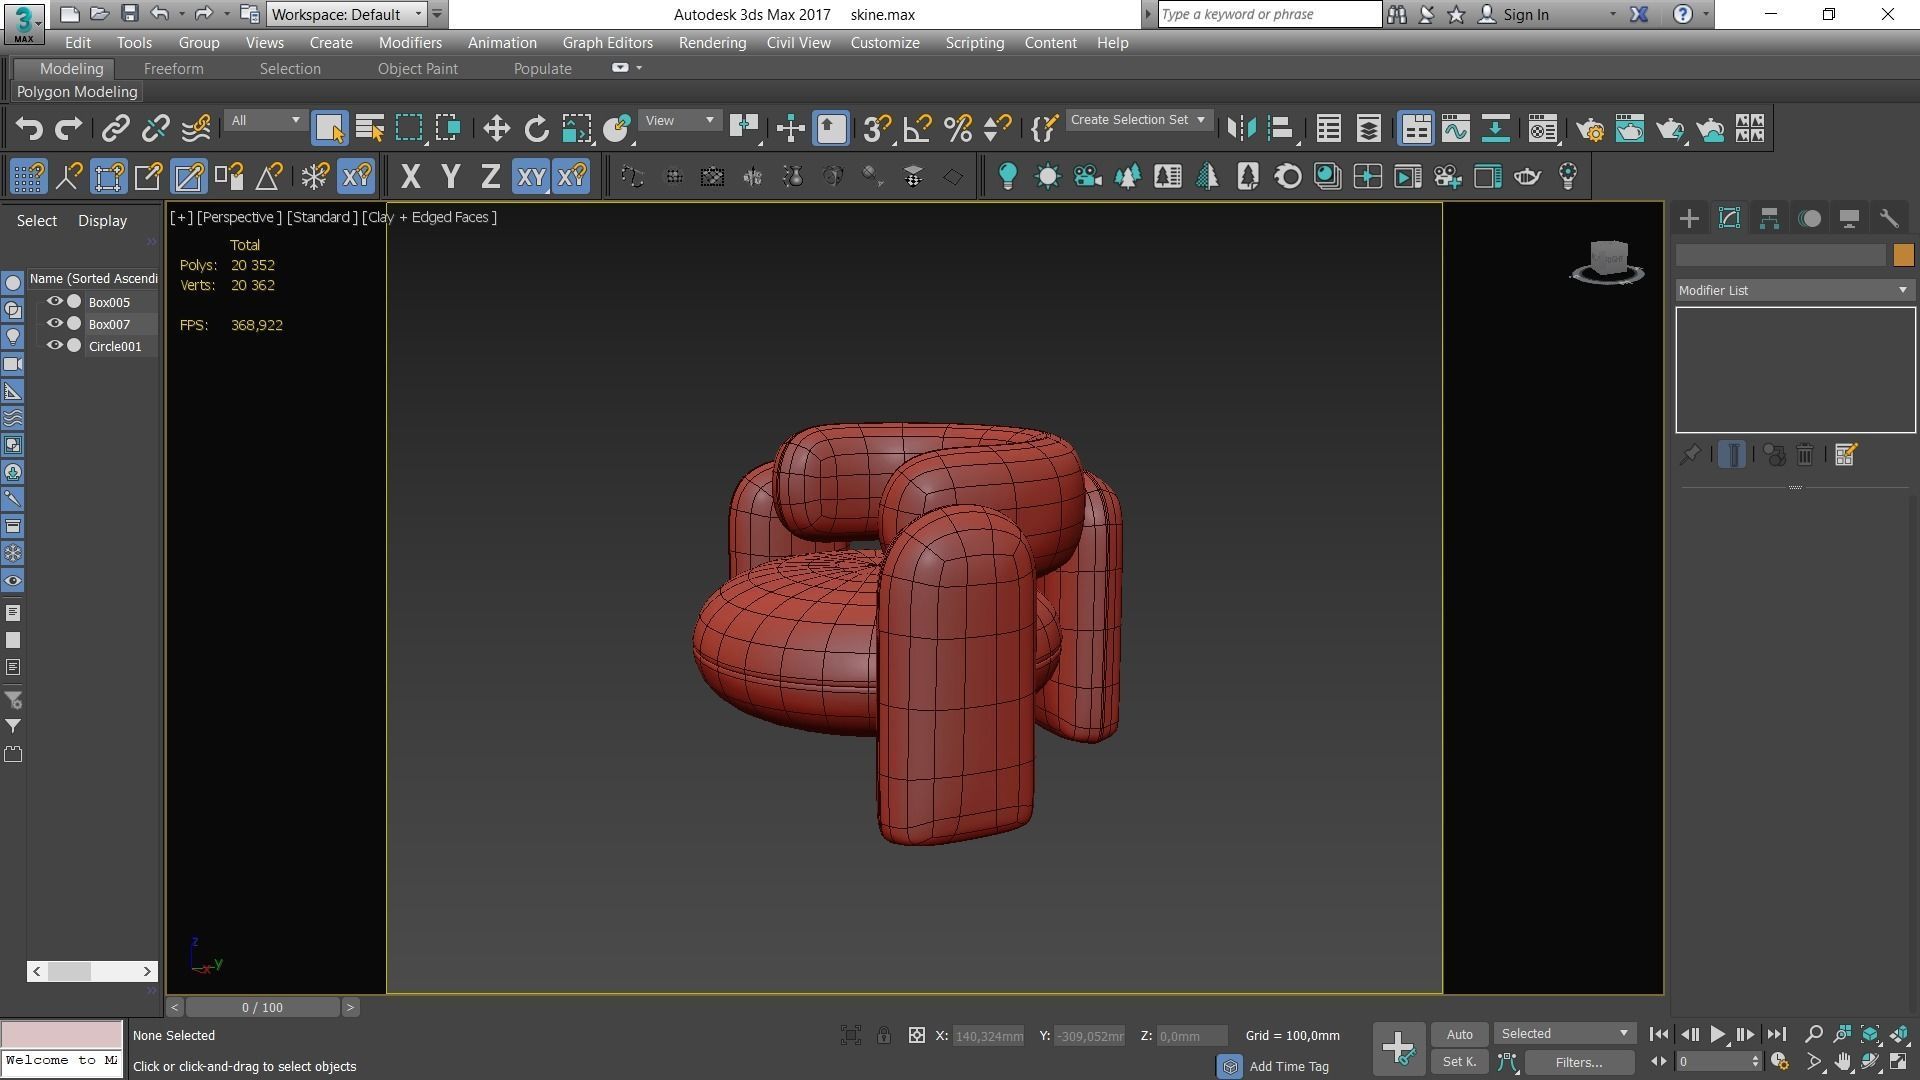Image resolution: width=1920 pixels, height=1080 pixels.
Task: Open the Utilities wrench panel tab
Action: (x=1889, y=219)
